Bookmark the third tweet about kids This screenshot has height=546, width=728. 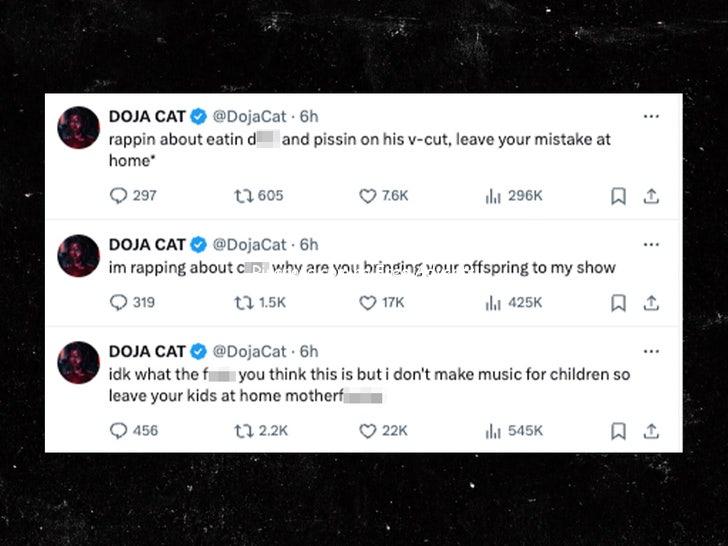click(618, 431)
